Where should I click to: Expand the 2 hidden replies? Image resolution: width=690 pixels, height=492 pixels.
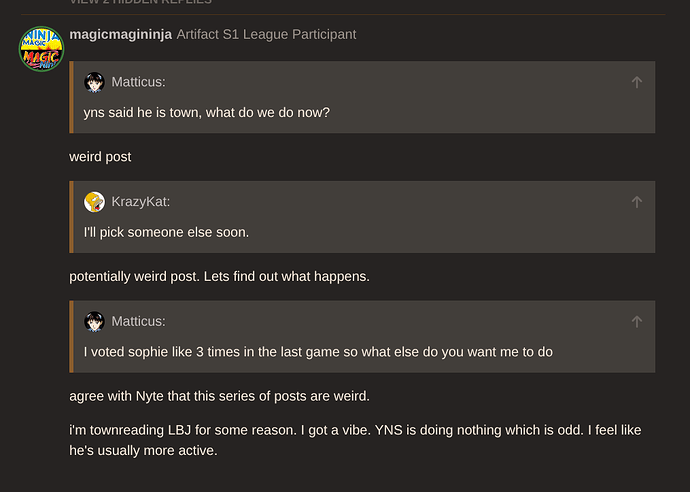click(140, 3)
